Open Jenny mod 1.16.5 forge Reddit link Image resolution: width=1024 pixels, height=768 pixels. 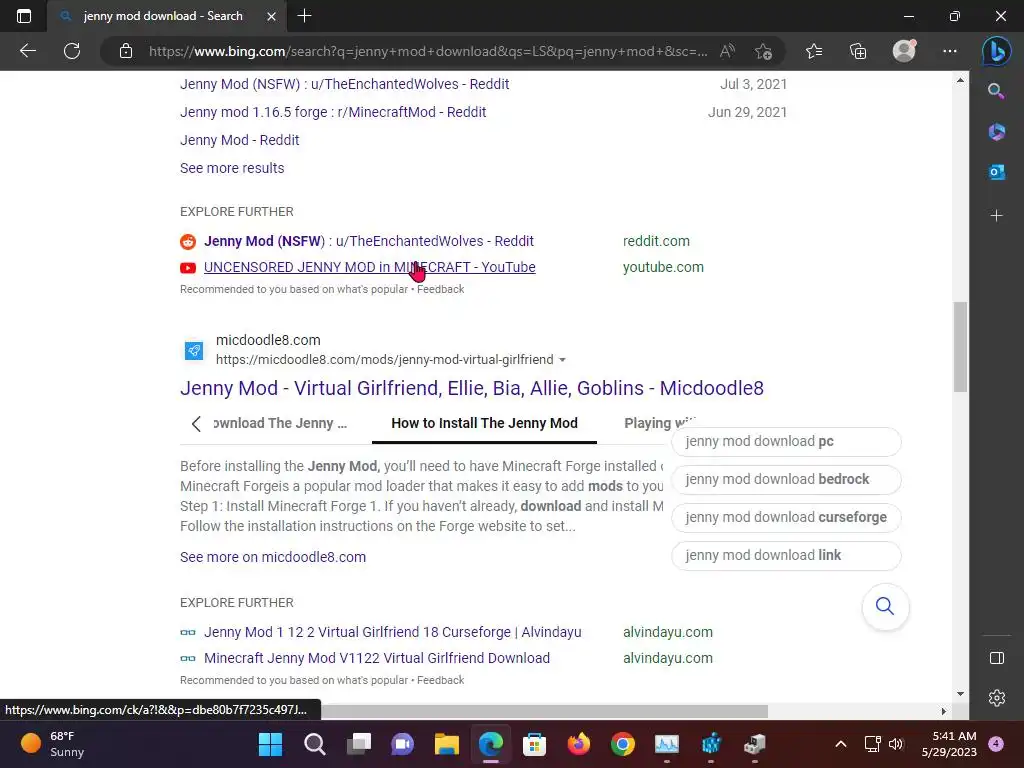click(333, 112)
